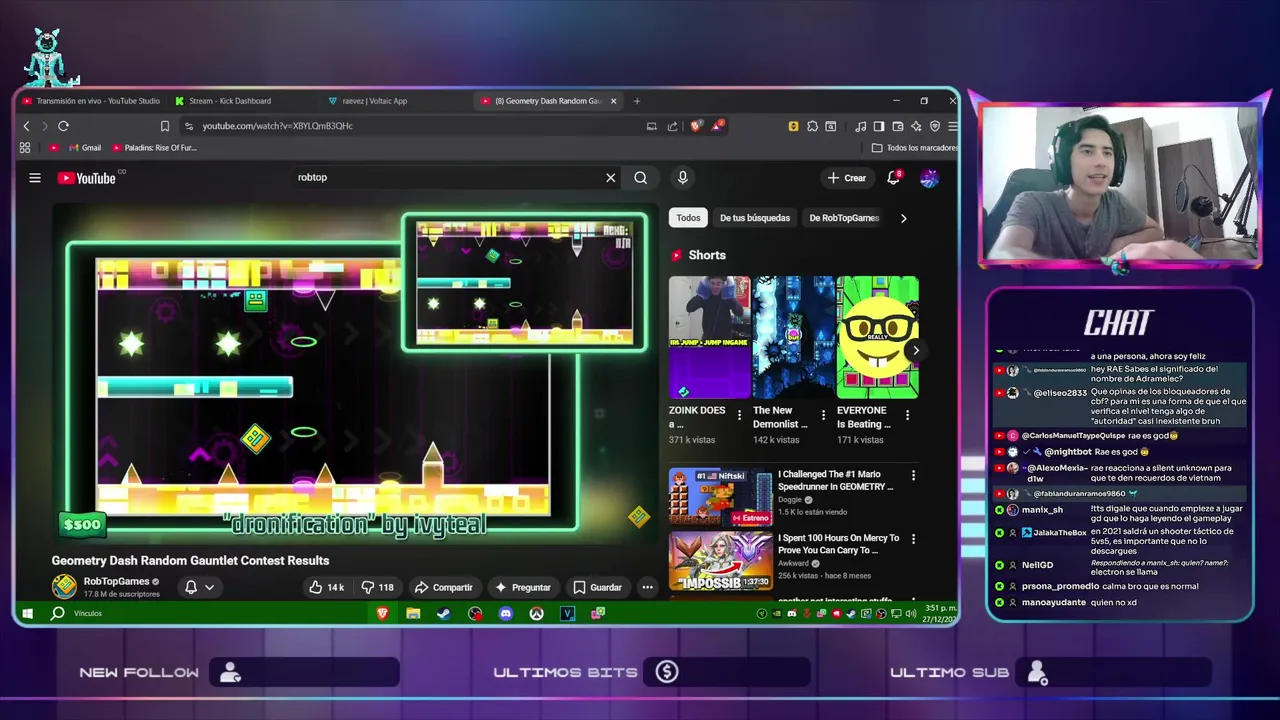Image resolution: width=1280 pixels, height=720 pixels.
Task: Open the browser extensions puzzle icon
Action: [x=812, y=126]
